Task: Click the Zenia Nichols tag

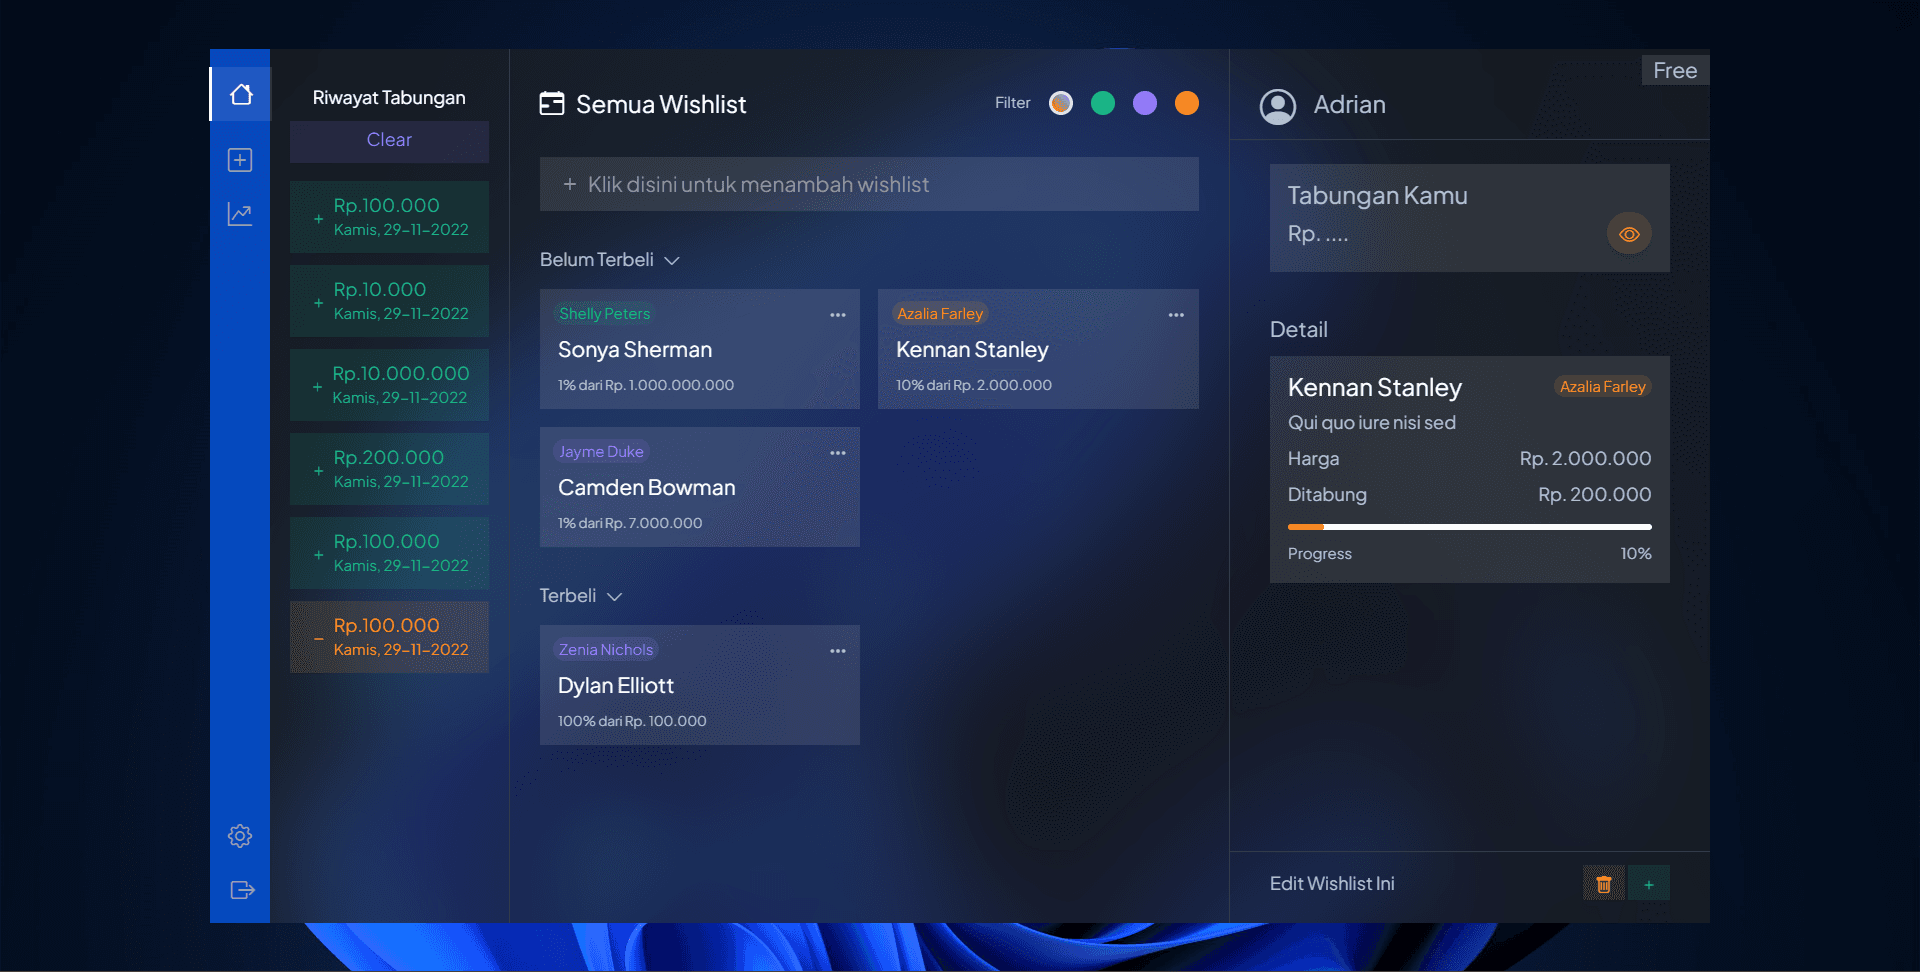Action: (606, 650)
